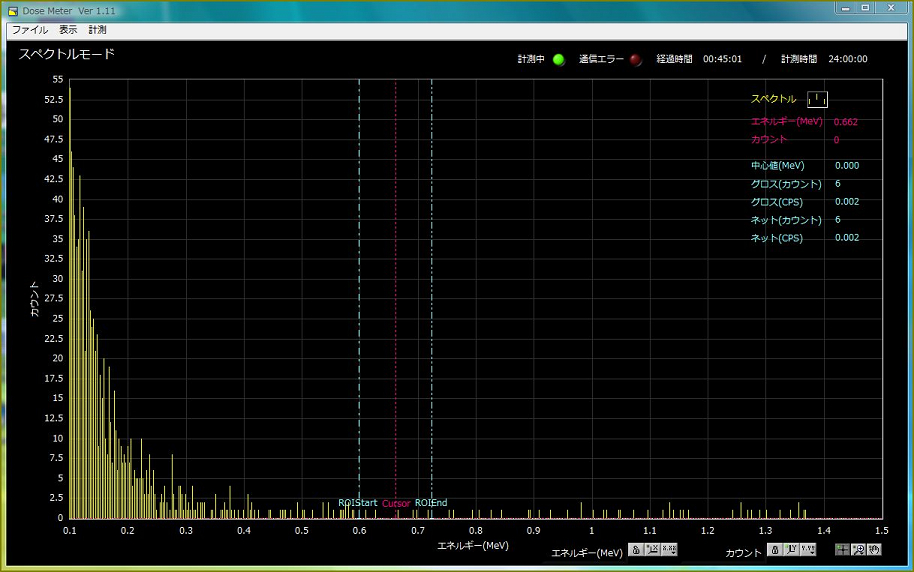Viewport: 914px width, 572px height.
Task: Click the energy axis scale lock icon
Action: [x=635, y=550]
